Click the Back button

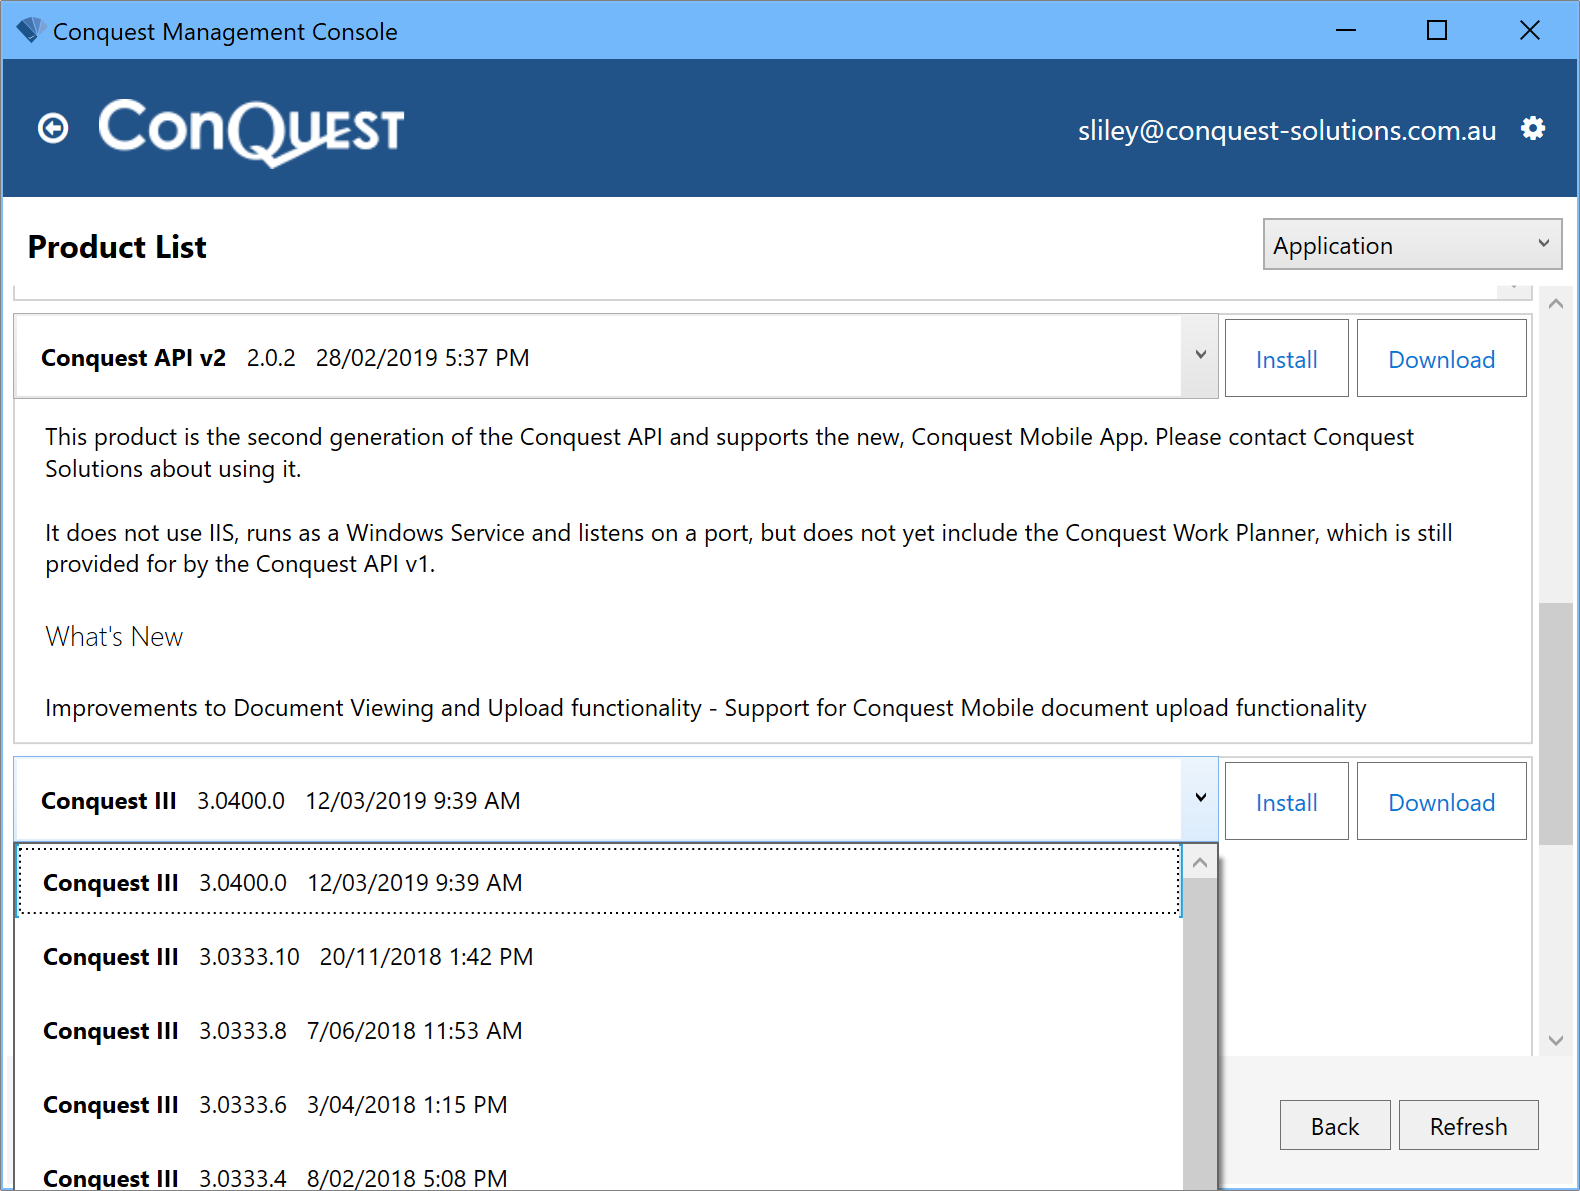(1335, 1126)
